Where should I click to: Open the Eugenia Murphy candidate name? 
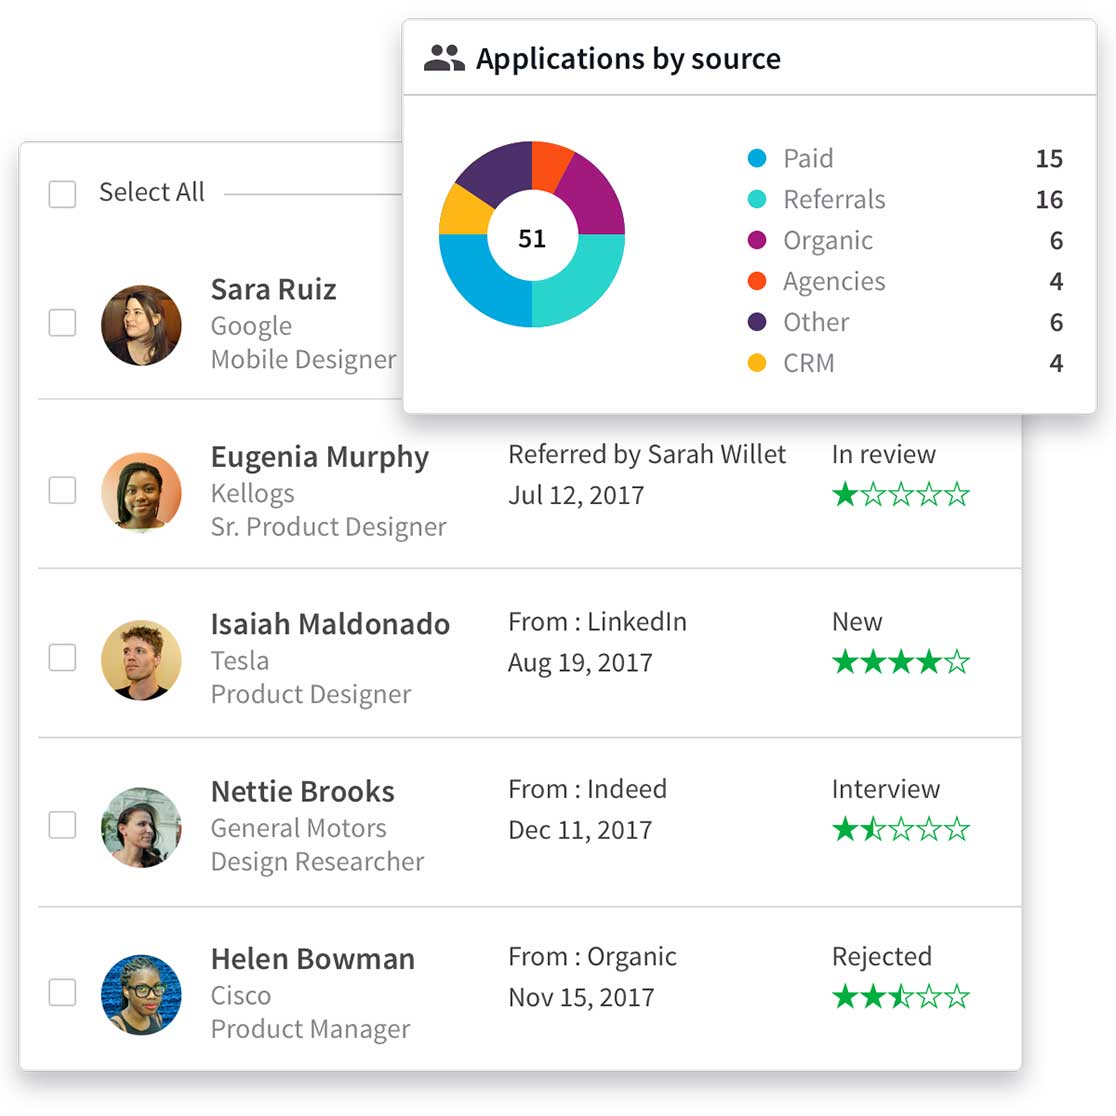tap(319, 457)
